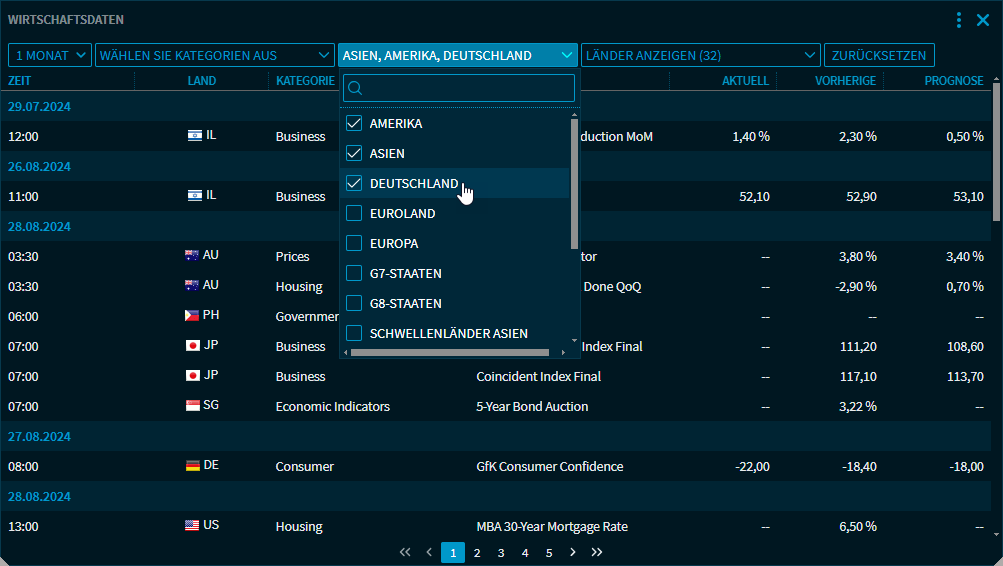The image size is (1003, 566).
Task: Click the German flag icon for DE
Action: click(x=193, y=466)
